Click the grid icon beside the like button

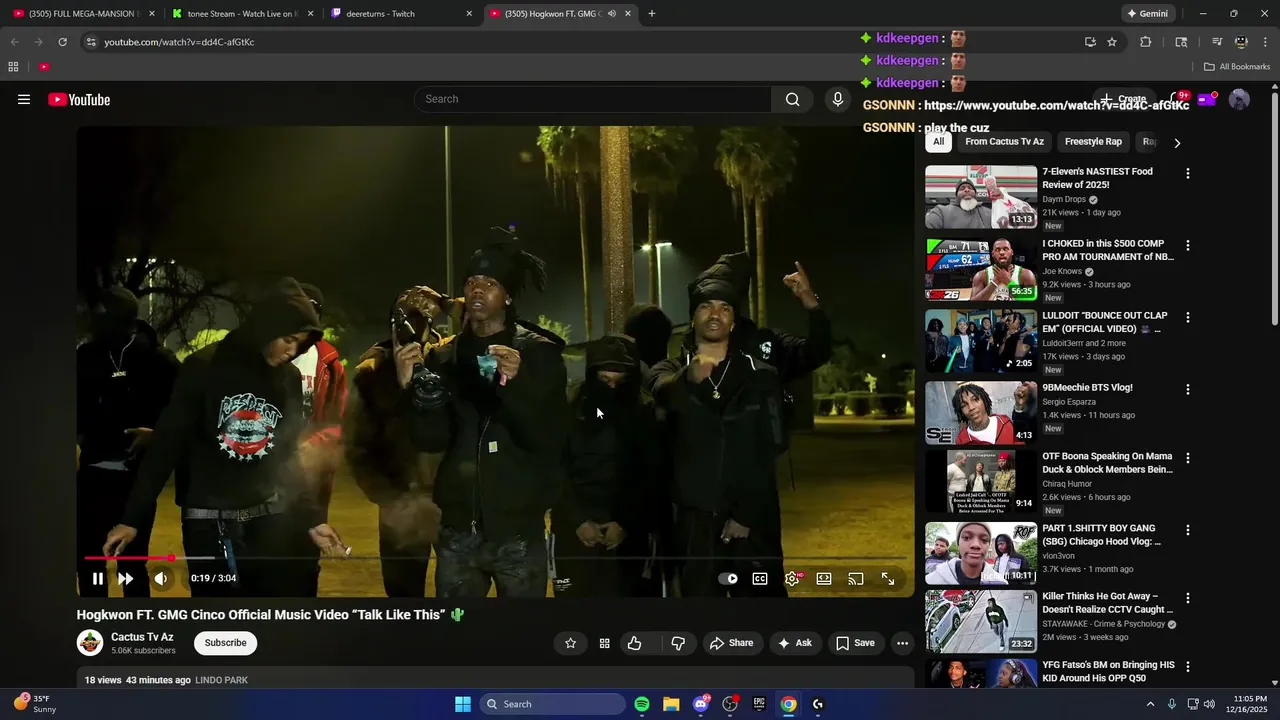point(604,643)
